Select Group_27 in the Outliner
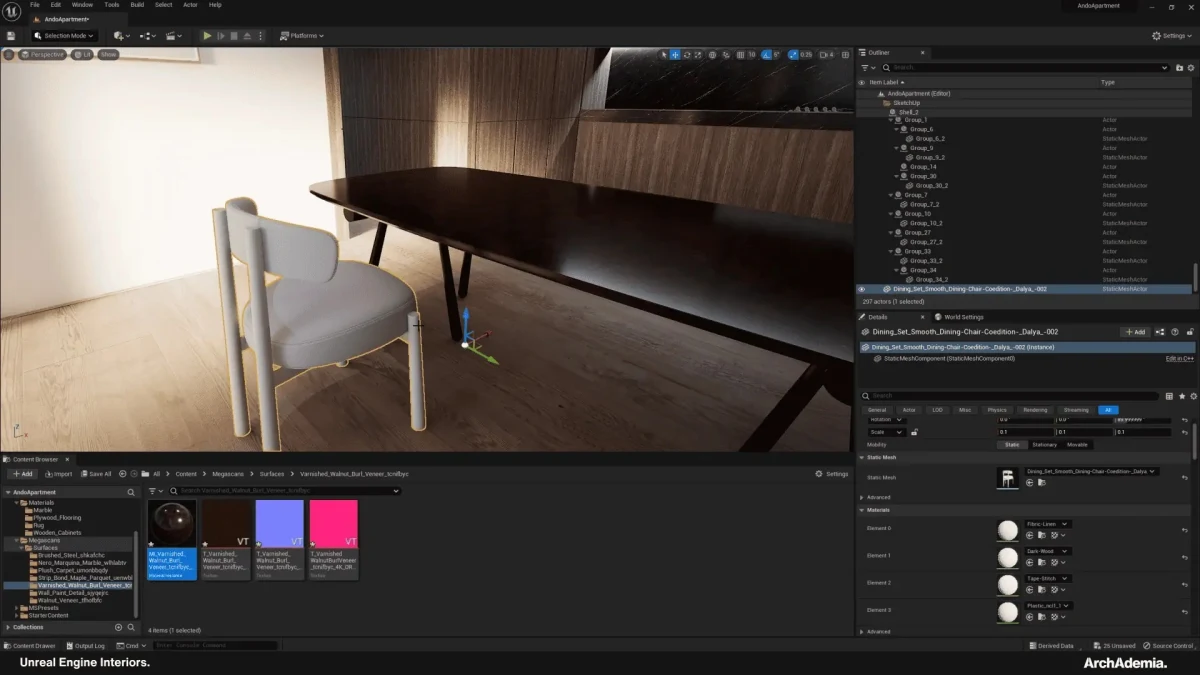Viewport: 1200px width, 675px height. pos(918,232)
